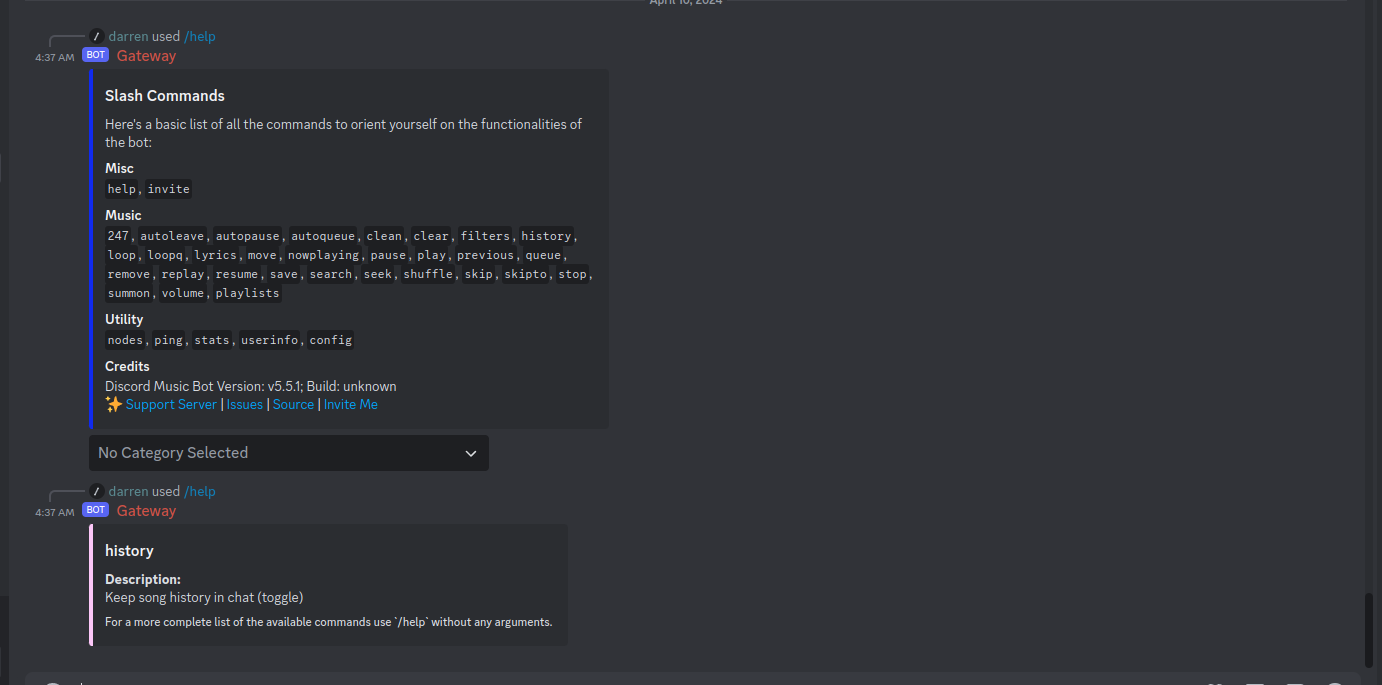Click the "autoqueue" command tag
This screenshot has width=1382, height=685.
(x=323, y=236)
